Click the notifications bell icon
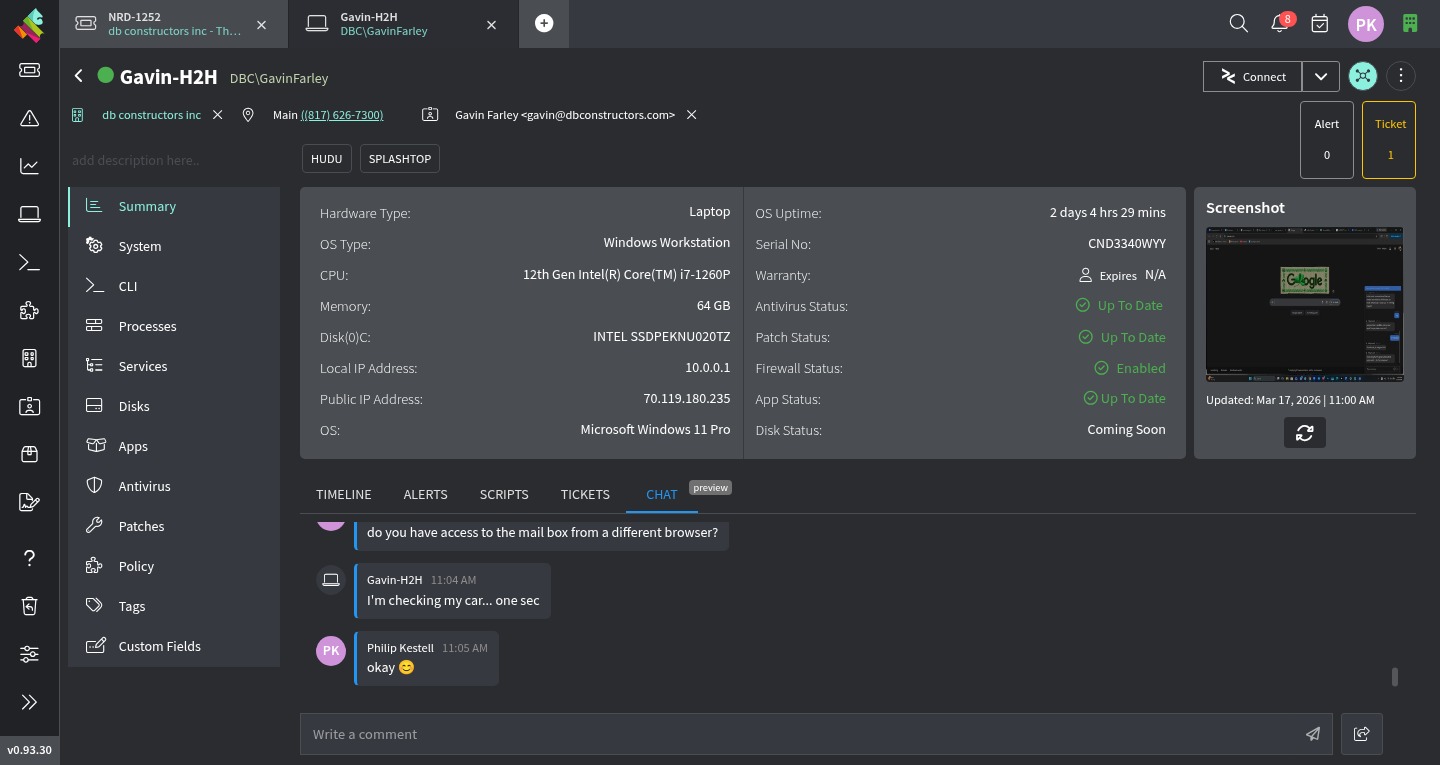This screenshot has width=1440, height=765. (1279, 24)
